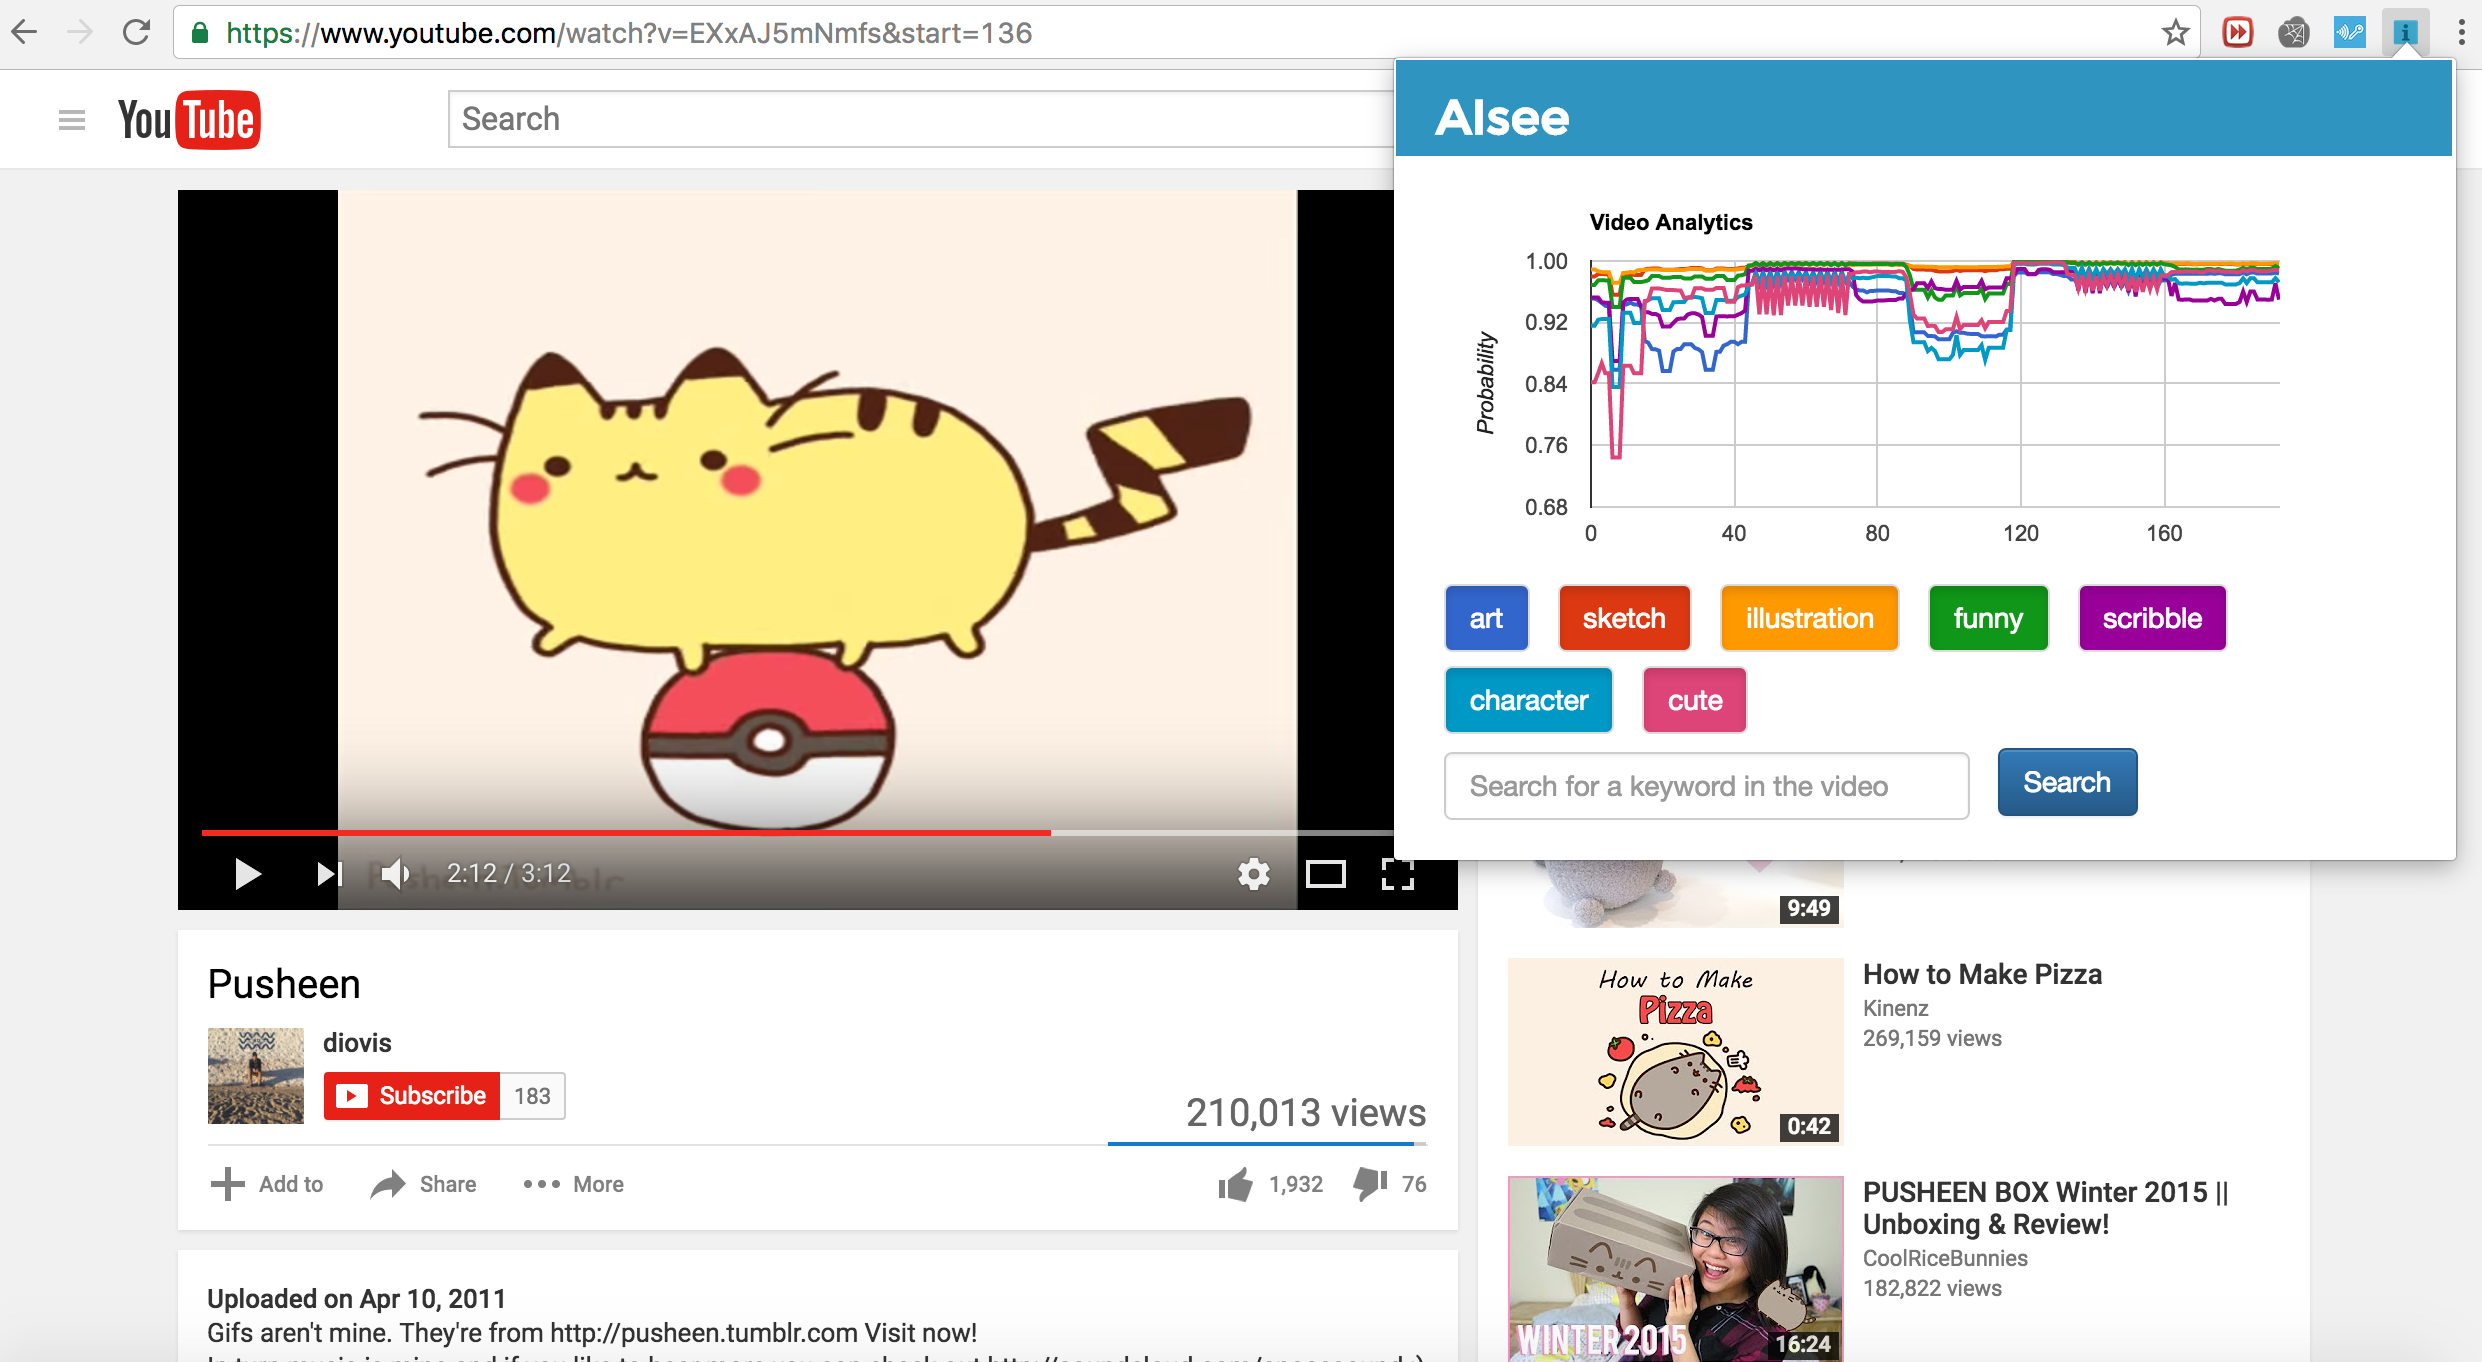2482x1362 pixels.
Task: Dislike the video with thumbs down
Action: click(x=1370, y=1184)
